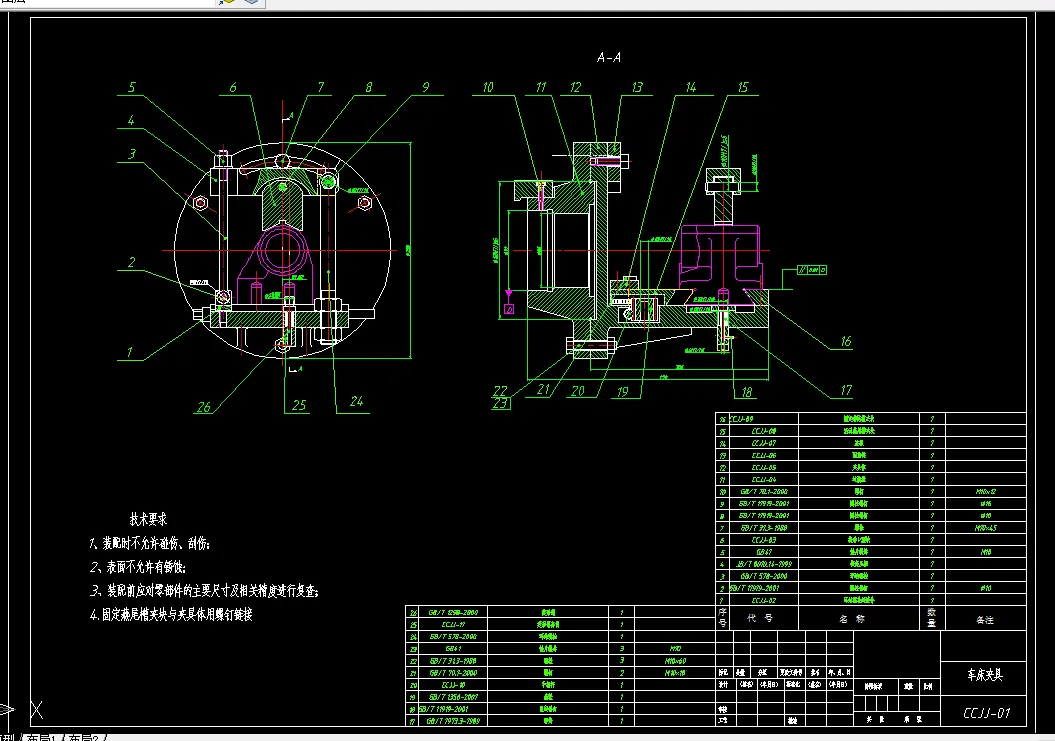Select the 数量 parts list header

pyautogui.click(x=932, y=618)
